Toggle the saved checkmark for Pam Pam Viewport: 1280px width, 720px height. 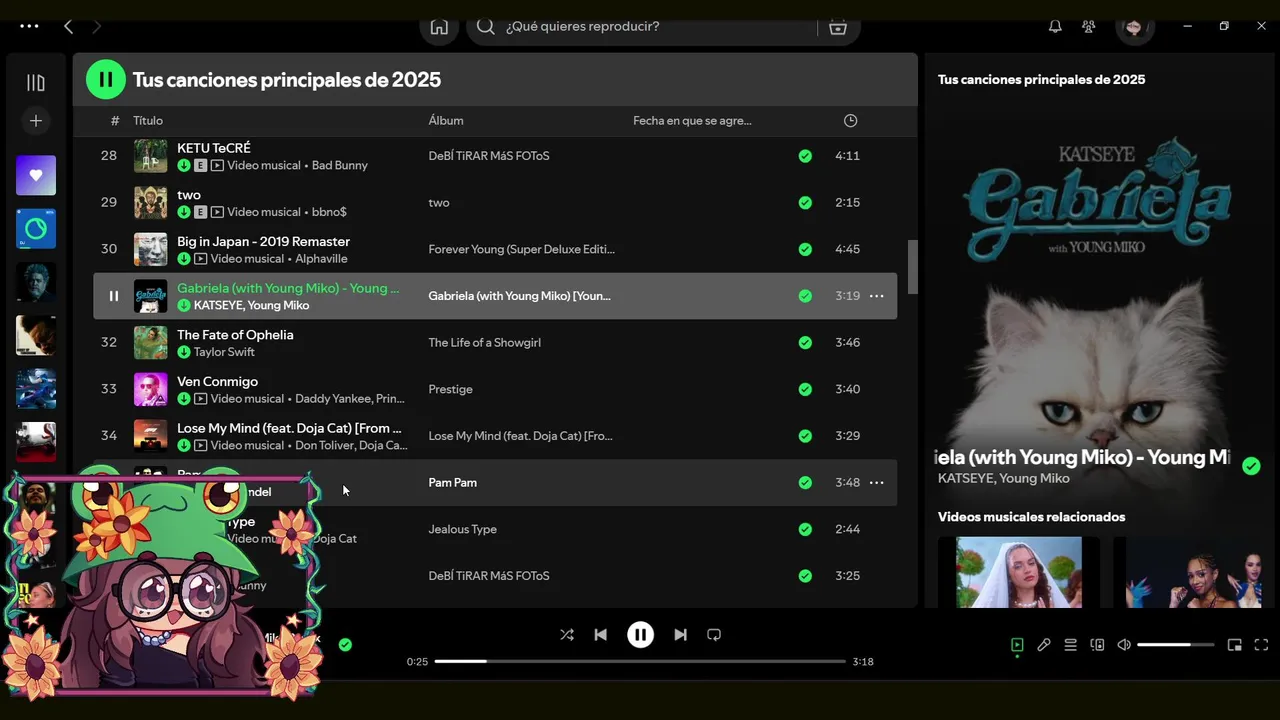805,483
